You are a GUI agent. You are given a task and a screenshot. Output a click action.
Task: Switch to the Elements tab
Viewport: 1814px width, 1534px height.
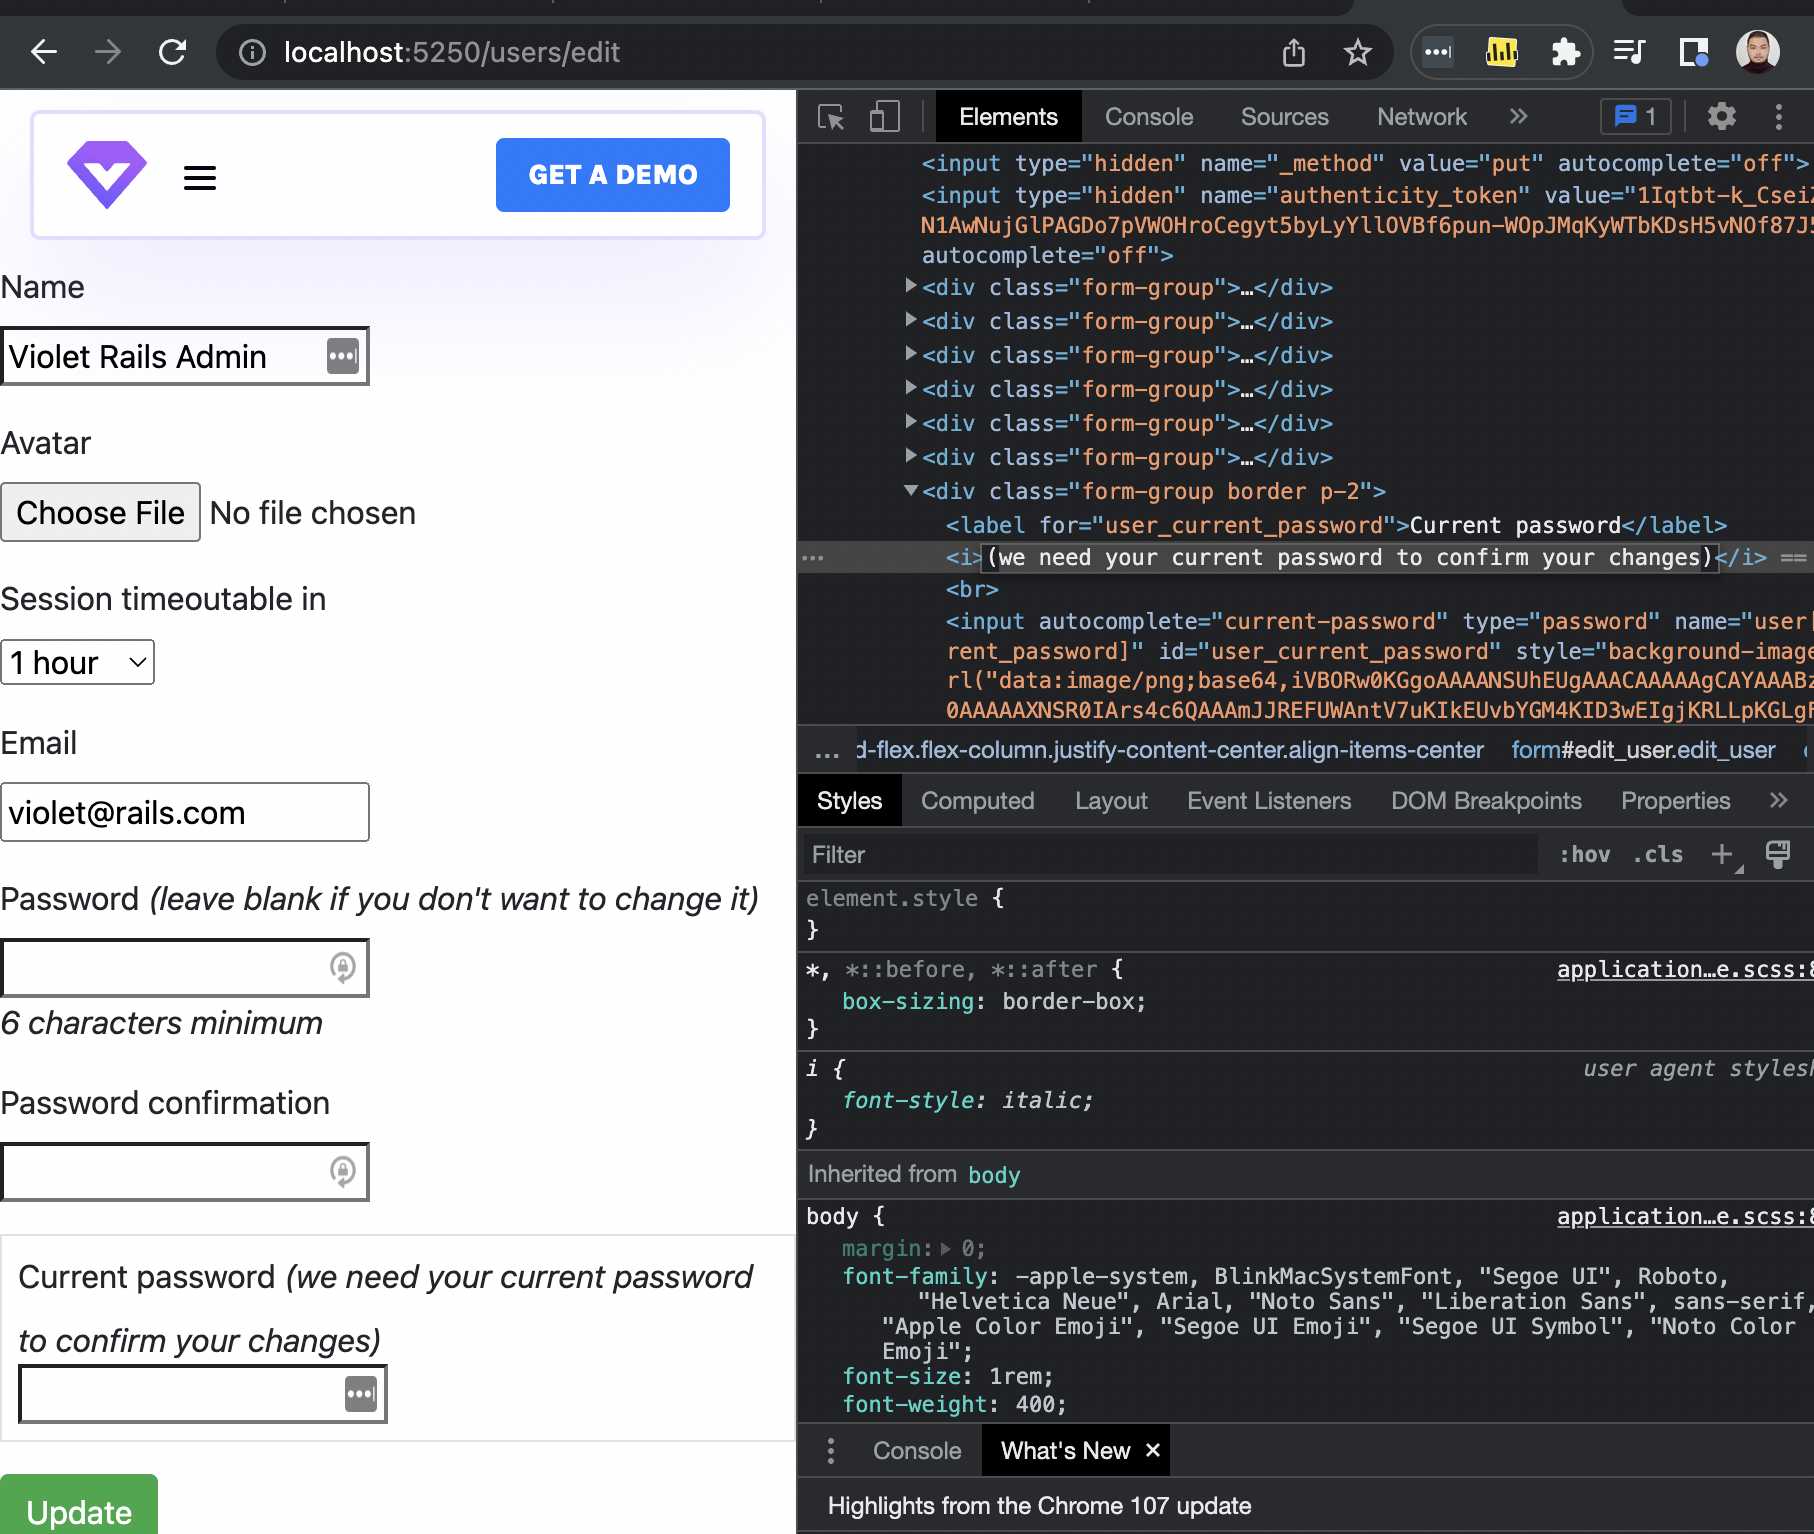click(x=1008, y=117)
